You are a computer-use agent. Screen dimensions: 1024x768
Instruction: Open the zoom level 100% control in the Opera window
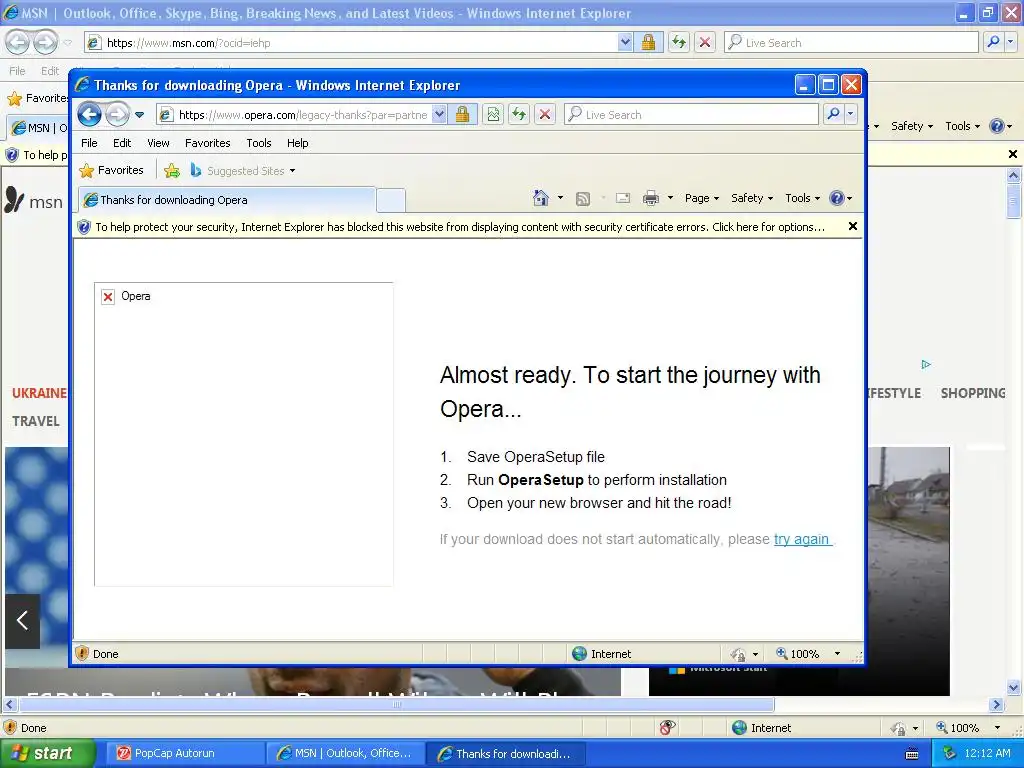coord(797,654)
